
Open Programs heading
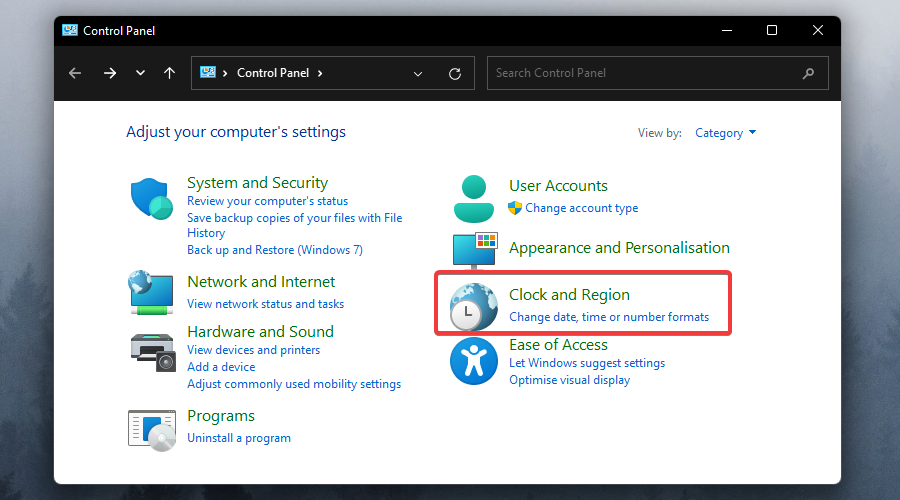pyautogui.click(x=221, y=416)
